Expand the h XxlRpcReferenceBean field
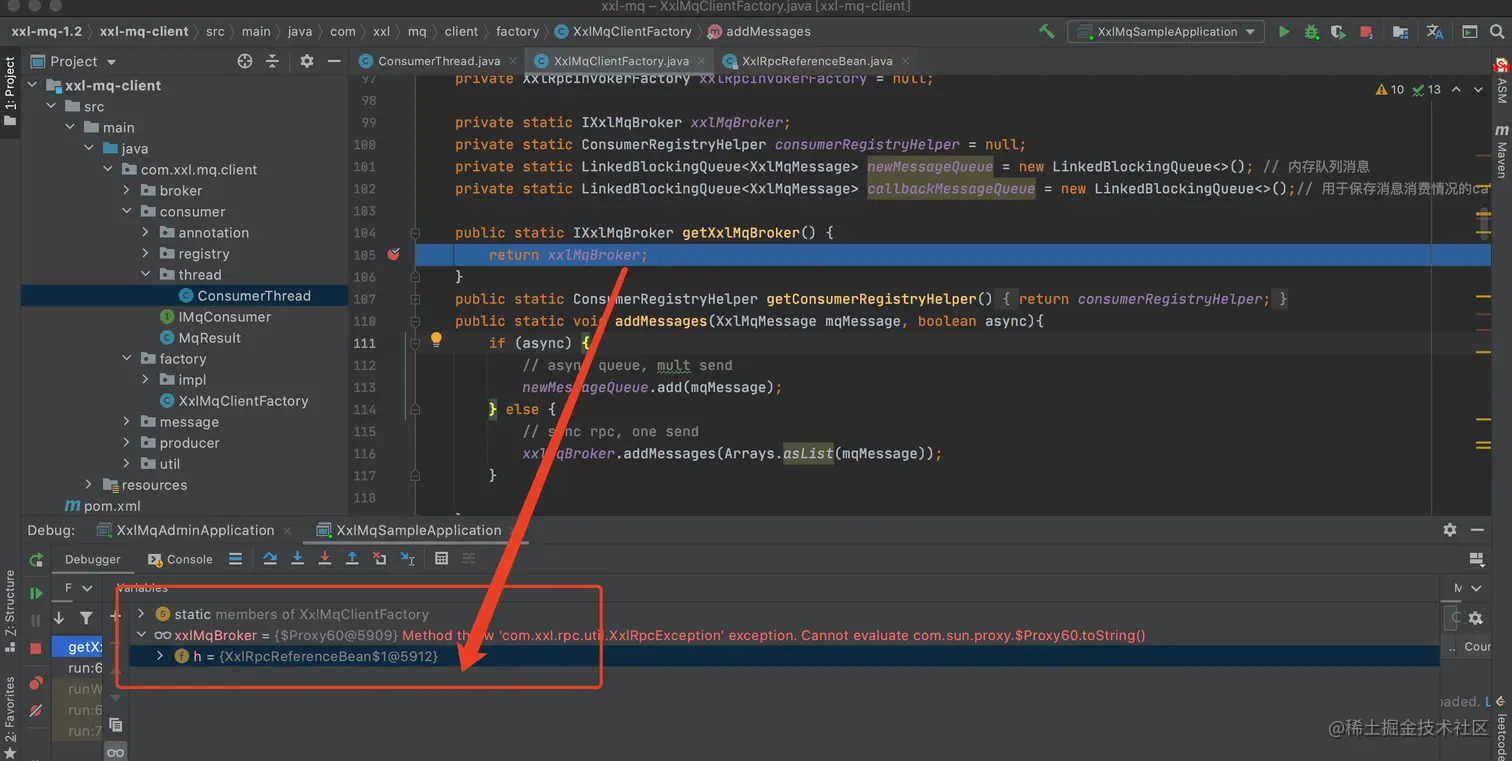Image resolution: width=1512 pixels, height=761 pixels. (x=160, y=656)
